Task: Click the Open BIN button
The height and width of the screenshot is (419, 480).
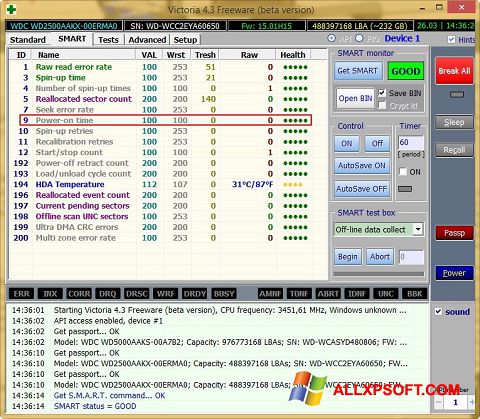Action: 355,98
